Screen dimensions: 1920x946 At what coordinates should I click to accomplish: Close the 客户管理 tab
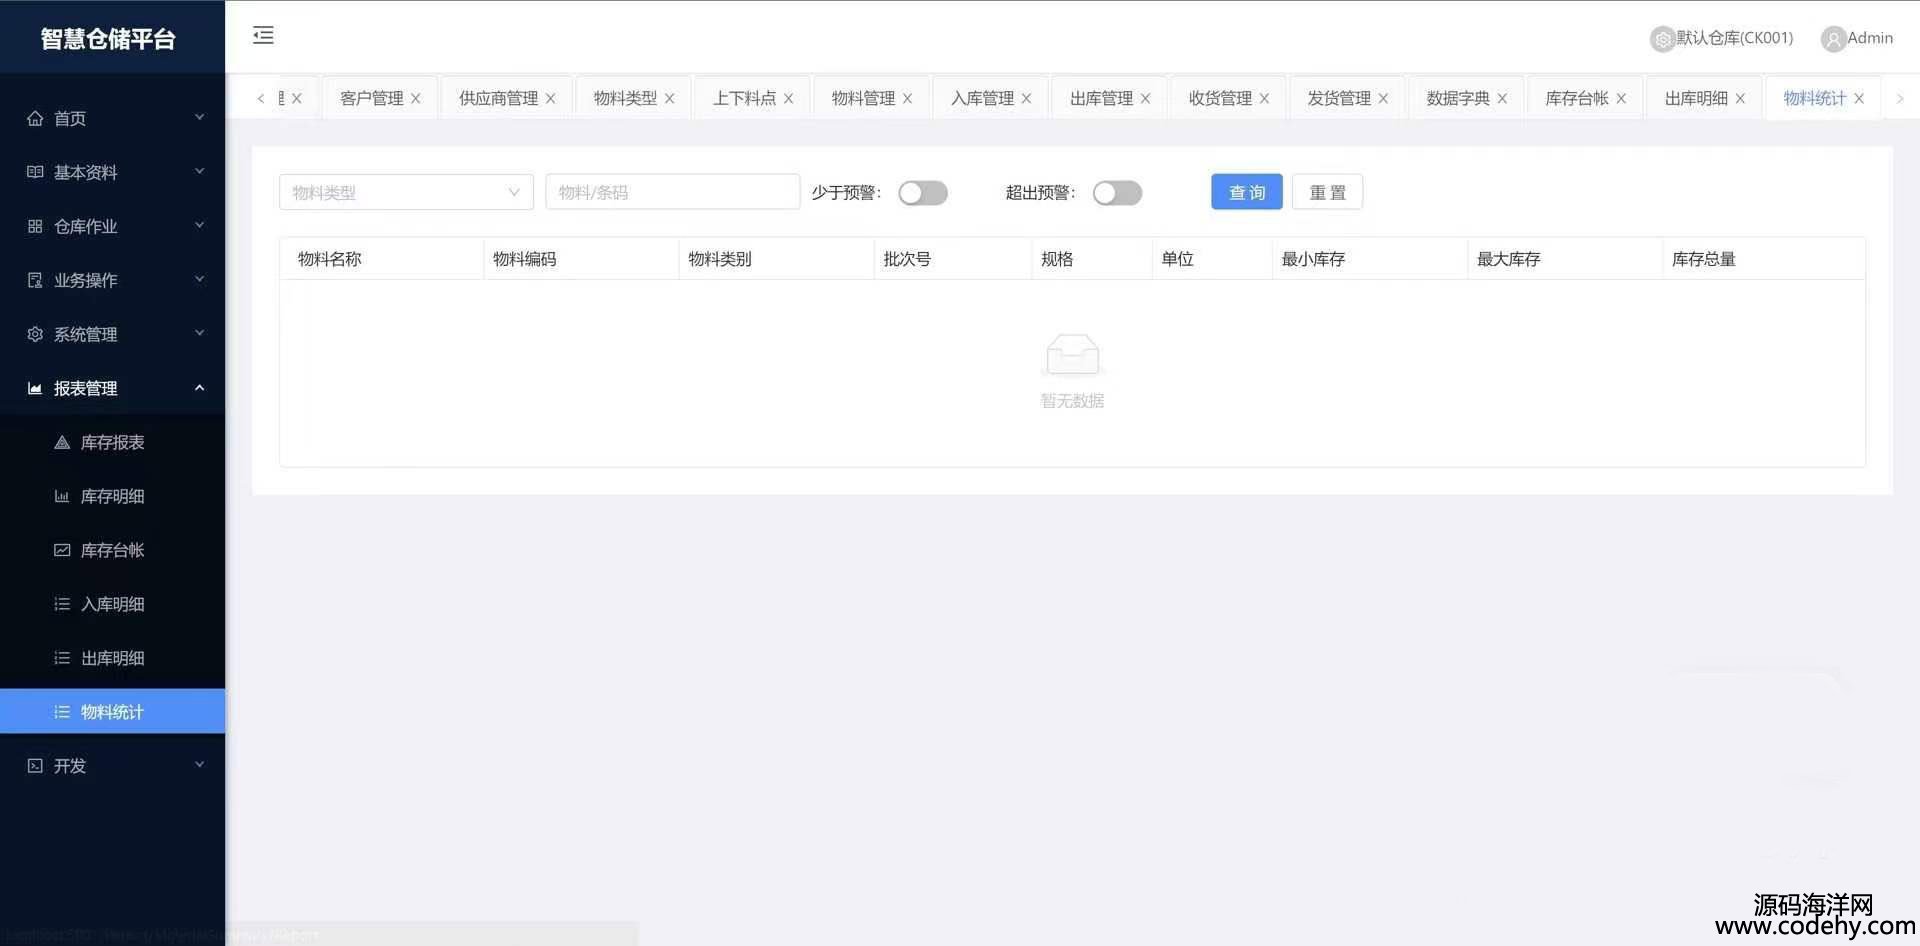(x=416, y=98)
